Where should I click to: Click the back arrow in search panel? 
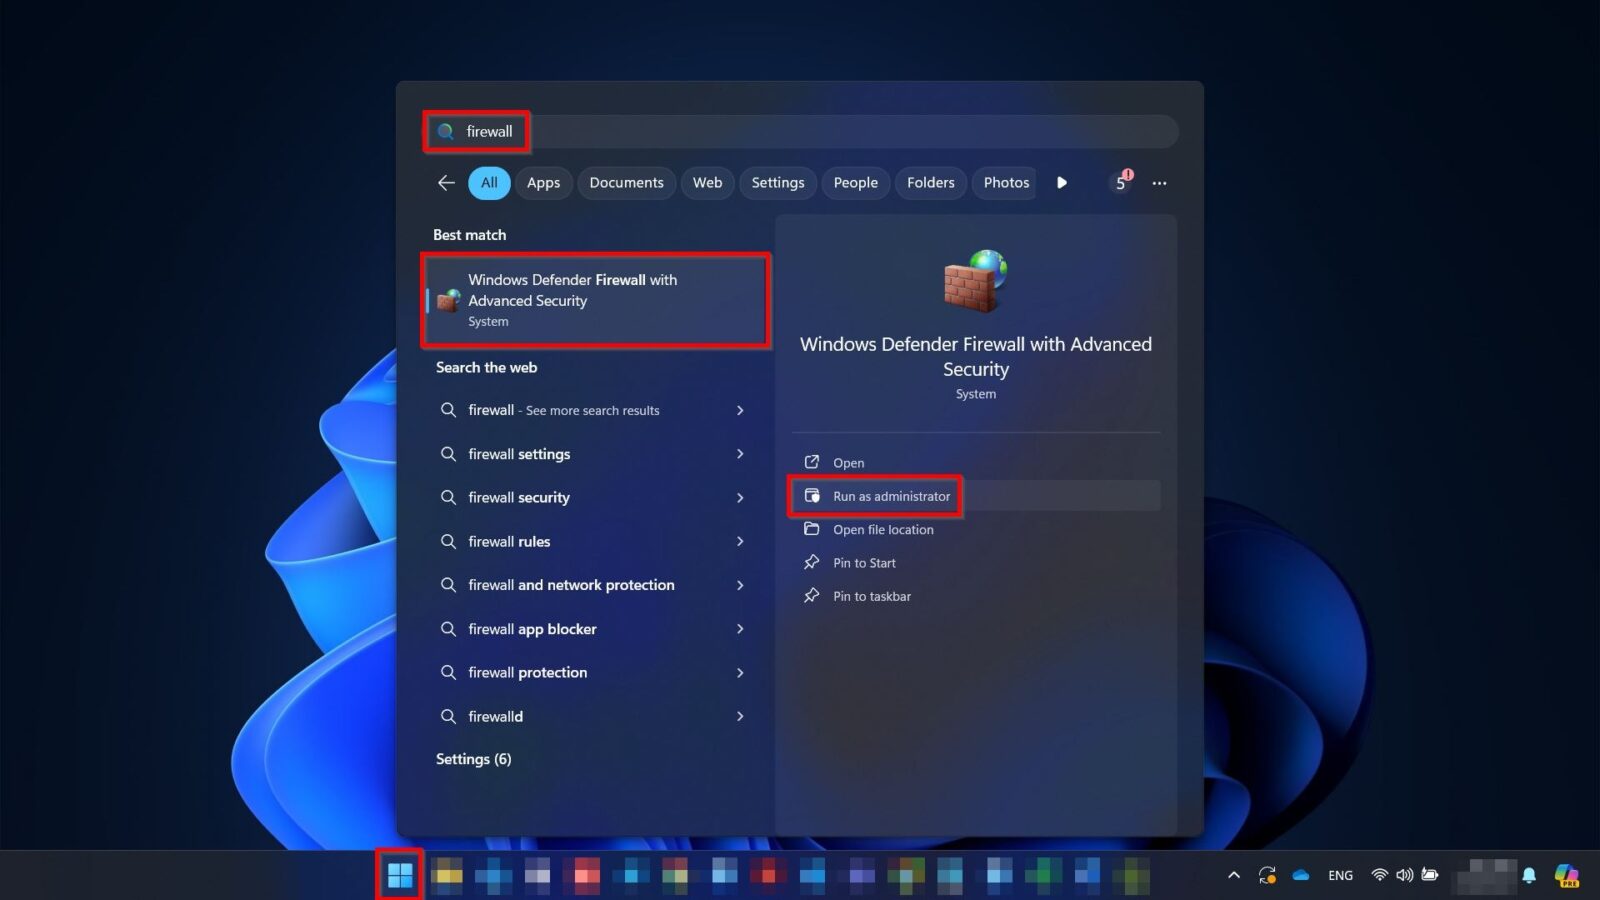pos(446,183)
